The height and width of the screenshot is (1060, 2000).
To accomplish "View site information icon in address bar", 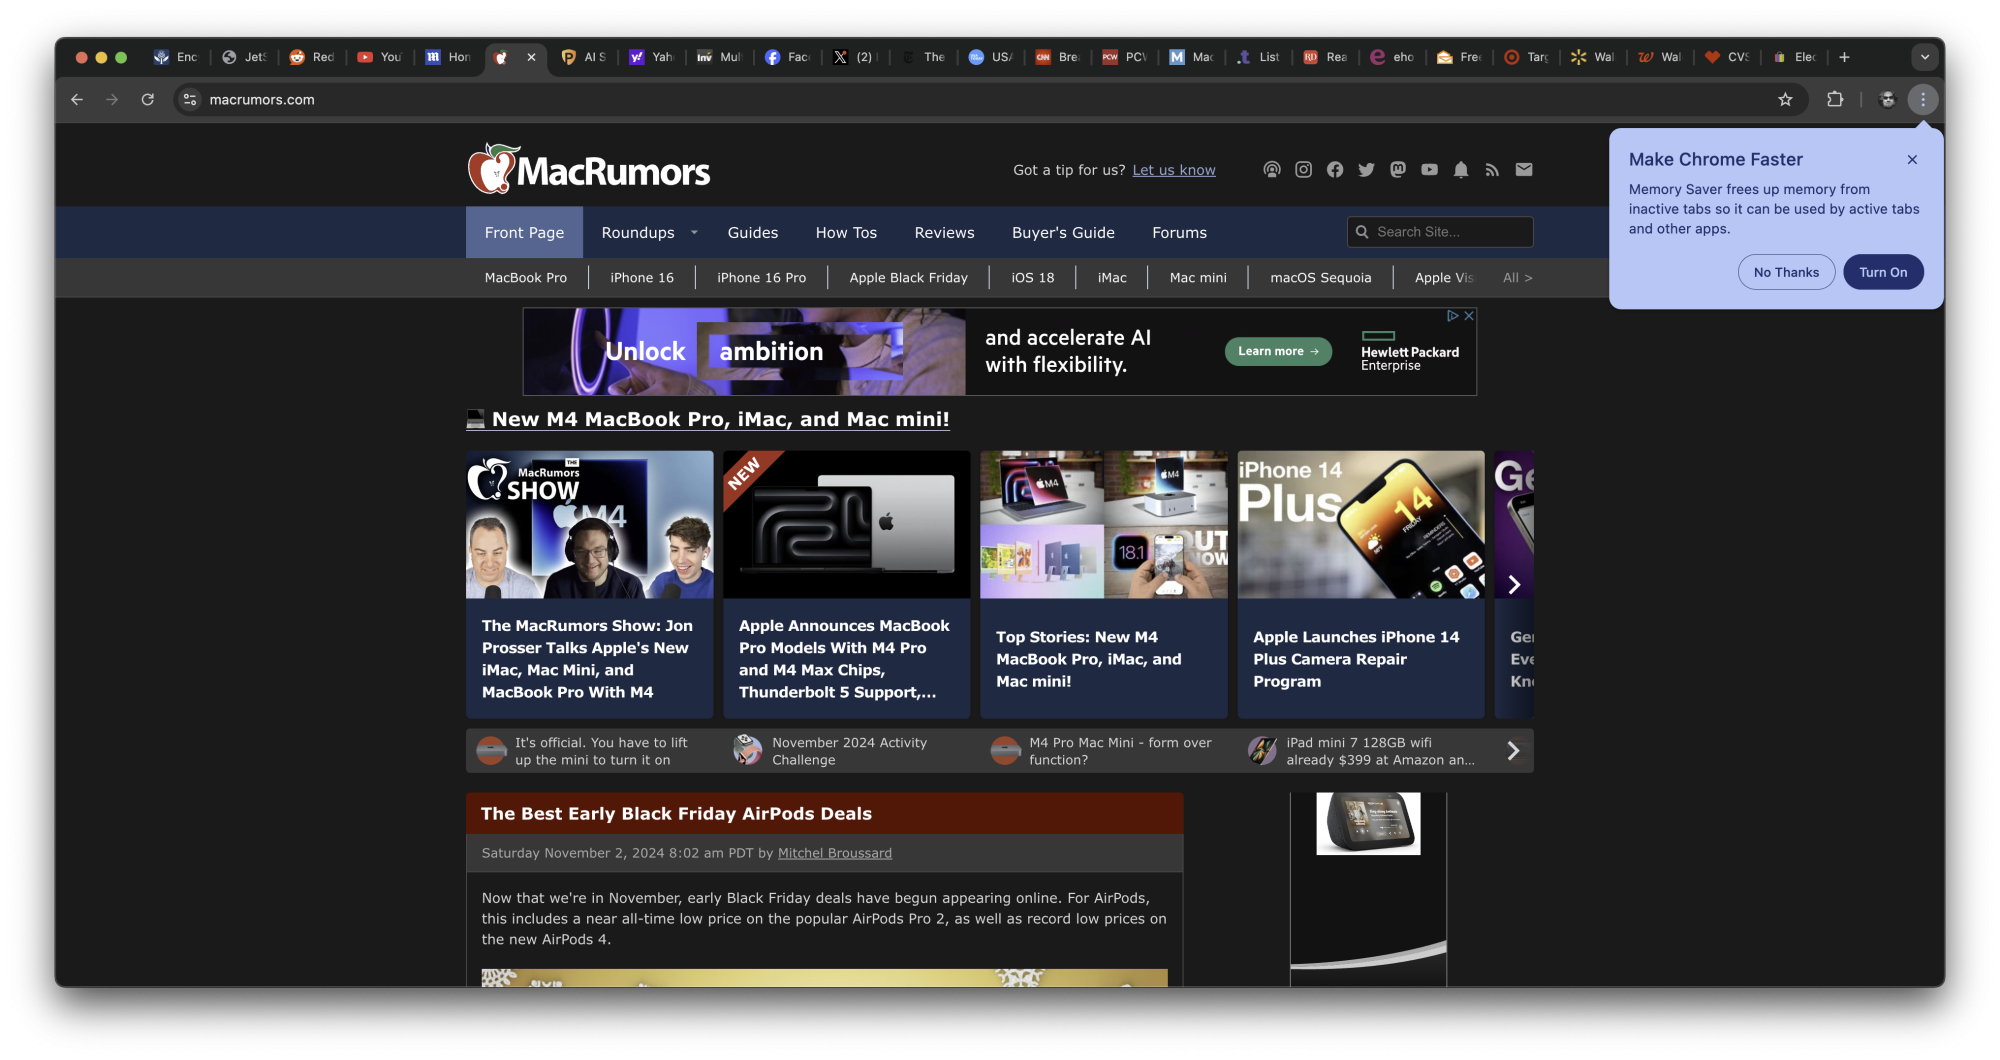I will click(190, 99).
